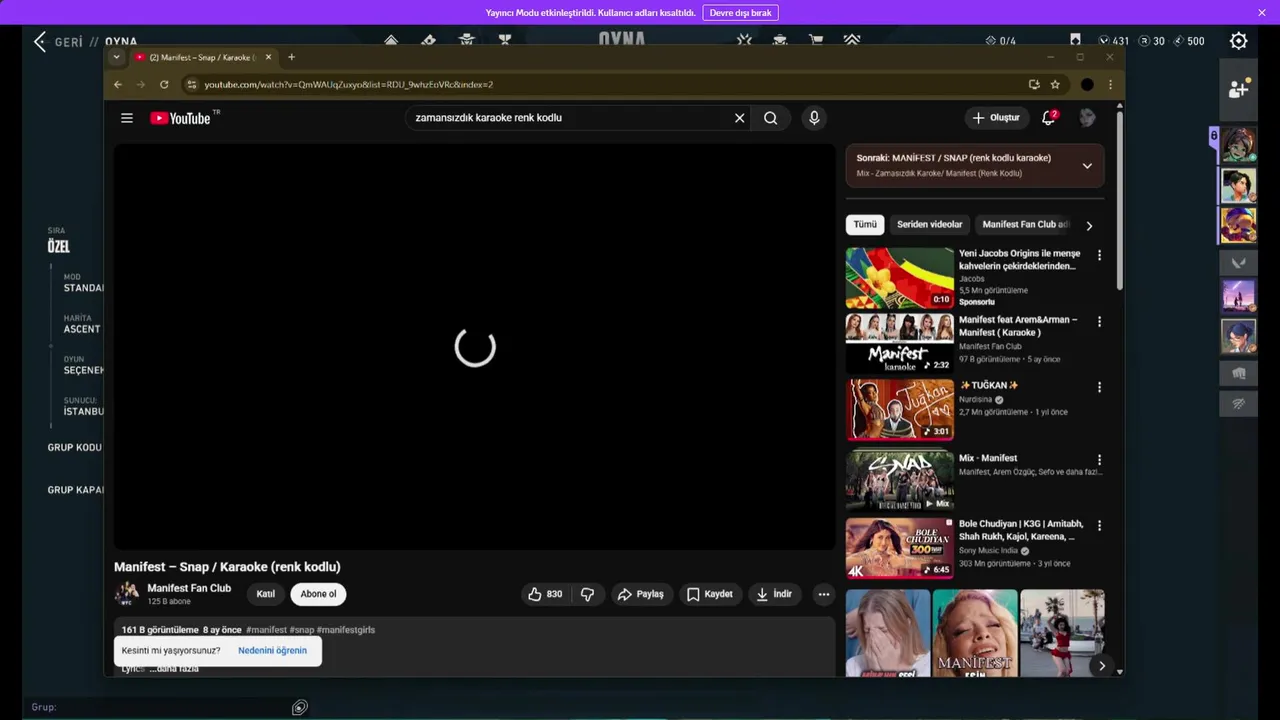Click the loading video player area
1280x720 pixels.
coord(474,347)
